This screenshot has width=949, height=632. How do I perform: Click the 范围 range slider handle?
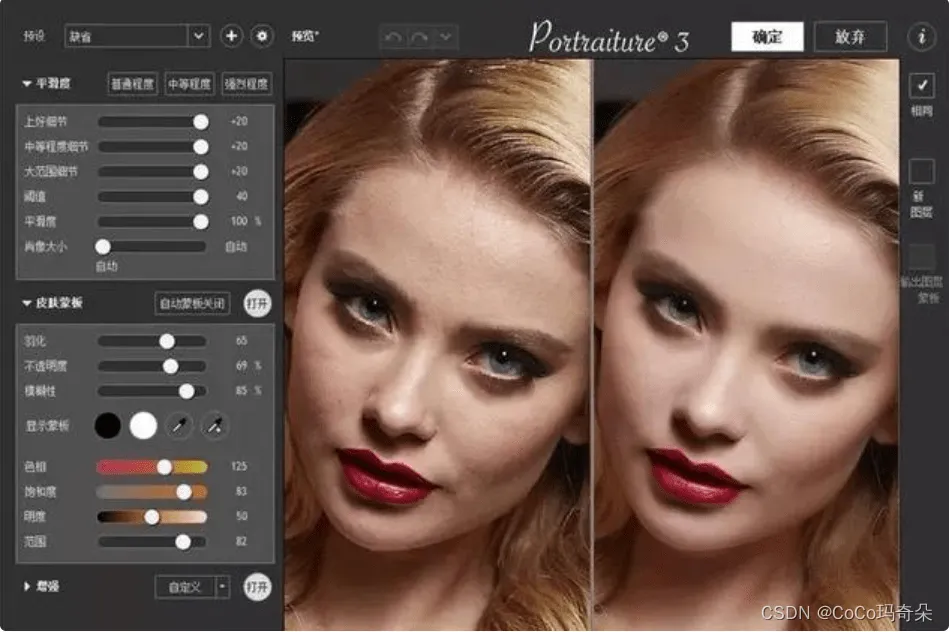[x=183, y=542]
